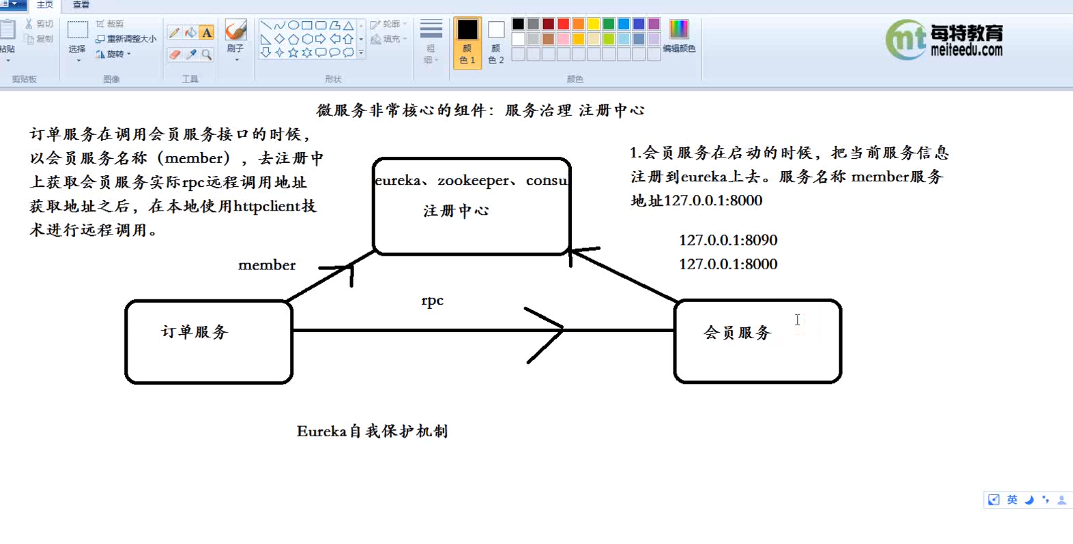
Task: Pick the pink color swatch
Action: pyautogui.click(x=563, y=39)
